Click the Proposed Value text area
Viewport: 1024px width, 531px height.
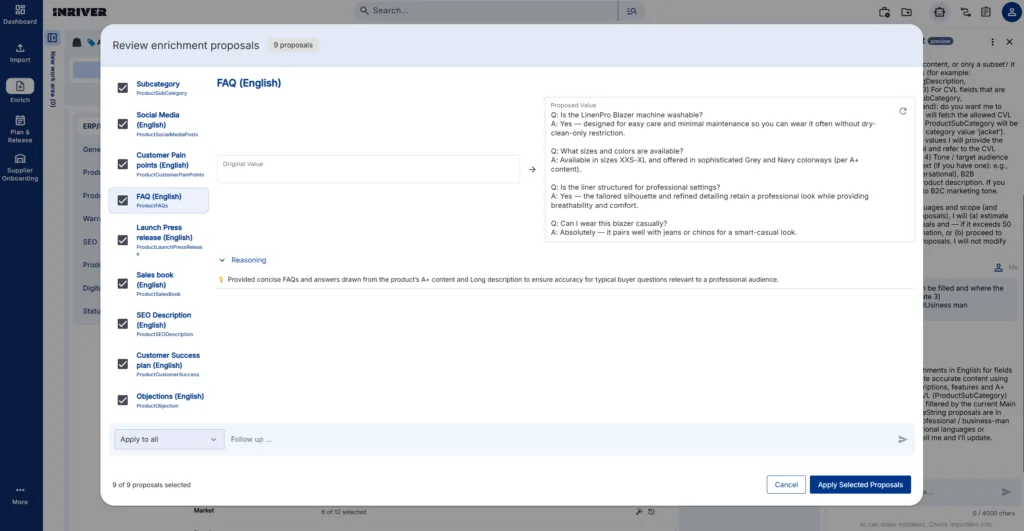point(729,170)
